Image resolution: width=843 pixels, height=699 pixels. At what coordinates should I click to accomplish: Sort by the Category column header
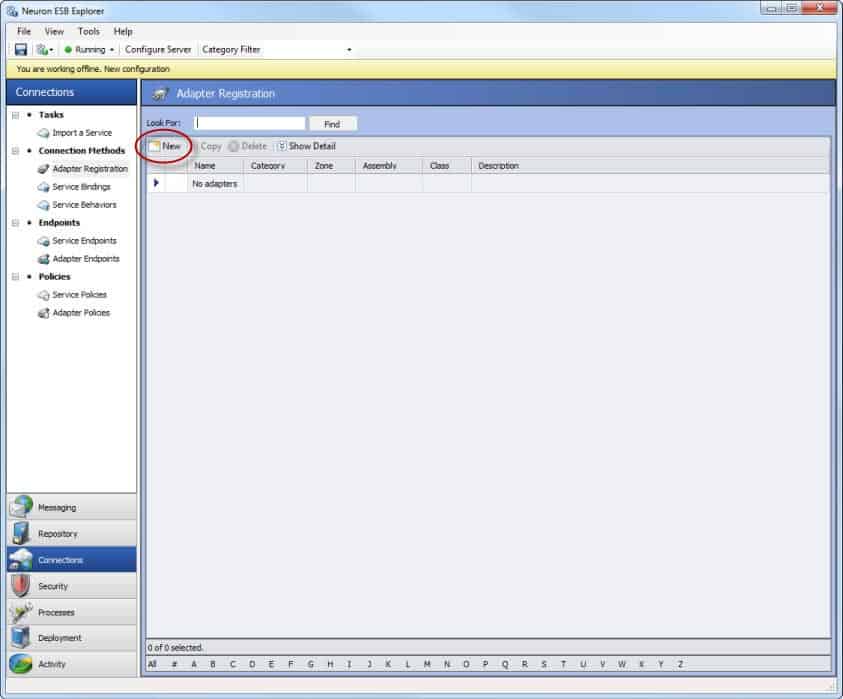(276, 166)
